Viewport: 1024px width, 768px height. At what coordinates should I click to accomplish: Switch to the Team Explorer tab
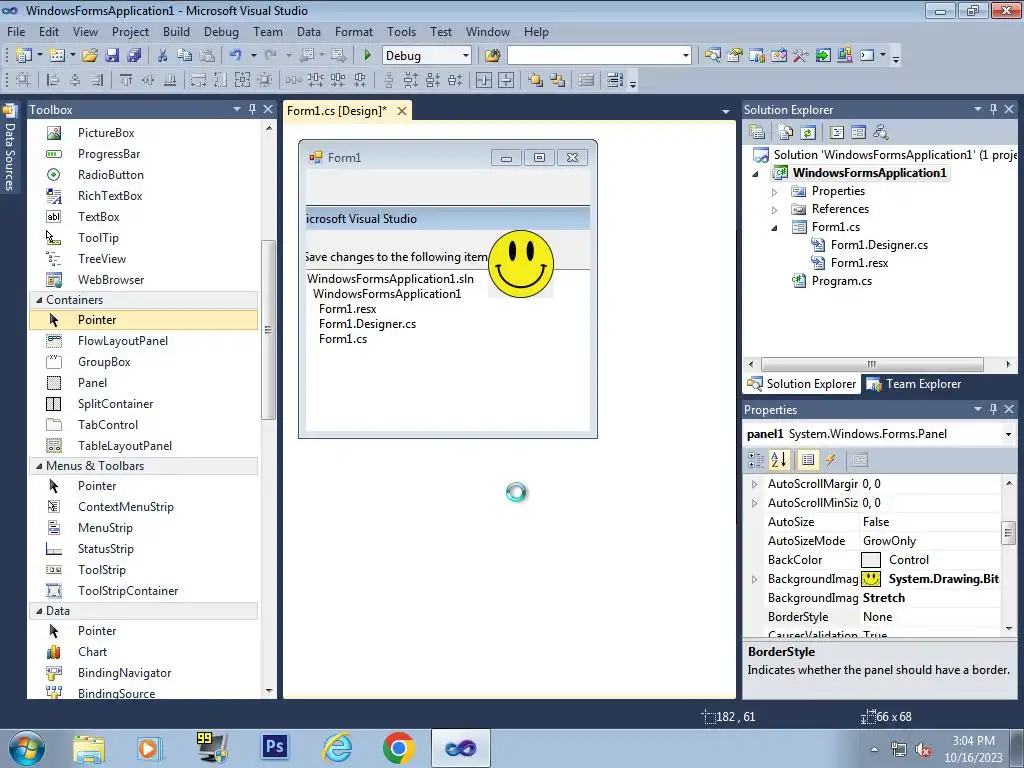[x=914, y=384]
